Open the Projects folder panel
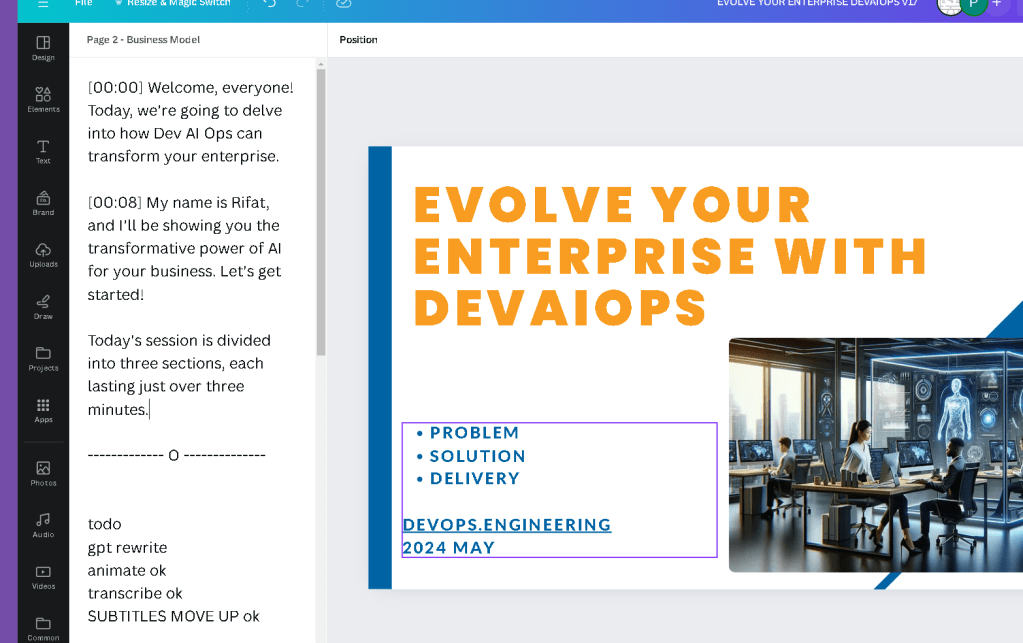The image size is (1023, 643). click(43, 359)
